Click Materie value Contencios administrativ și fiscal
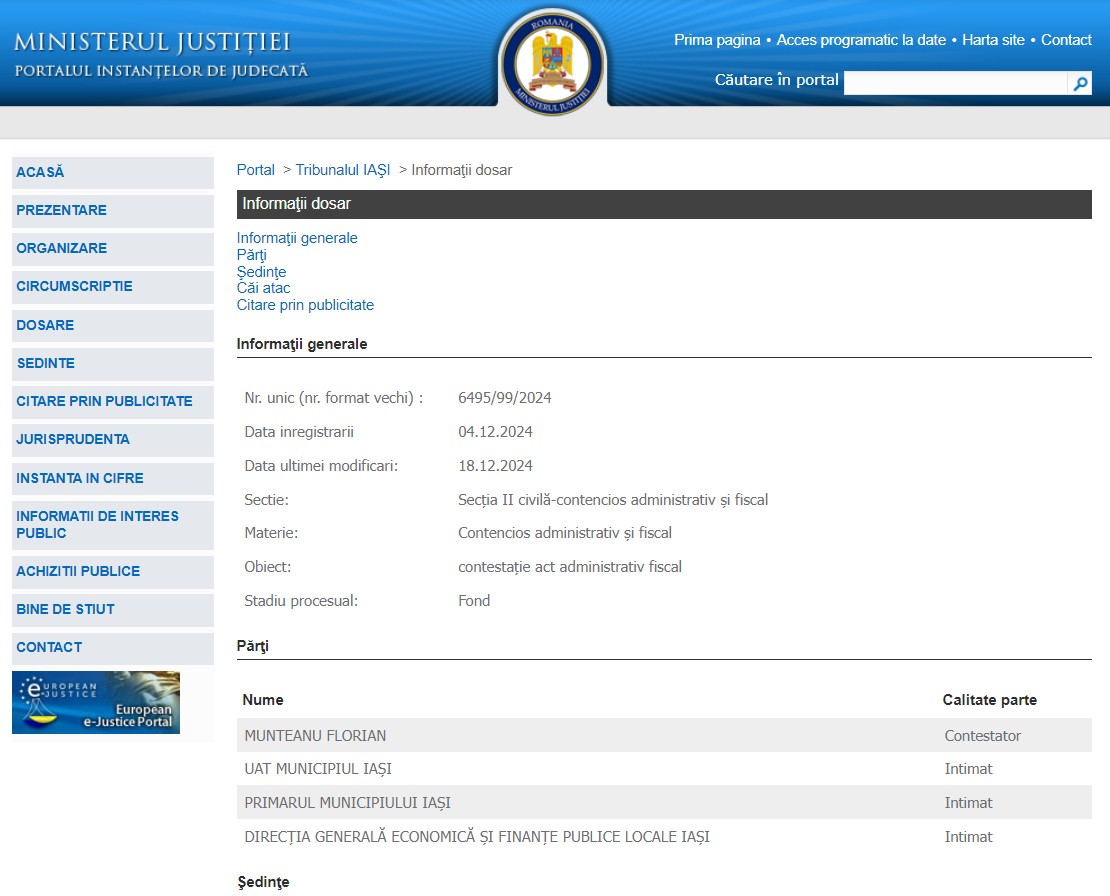1110x896 pixels. (x=565, y=533)
